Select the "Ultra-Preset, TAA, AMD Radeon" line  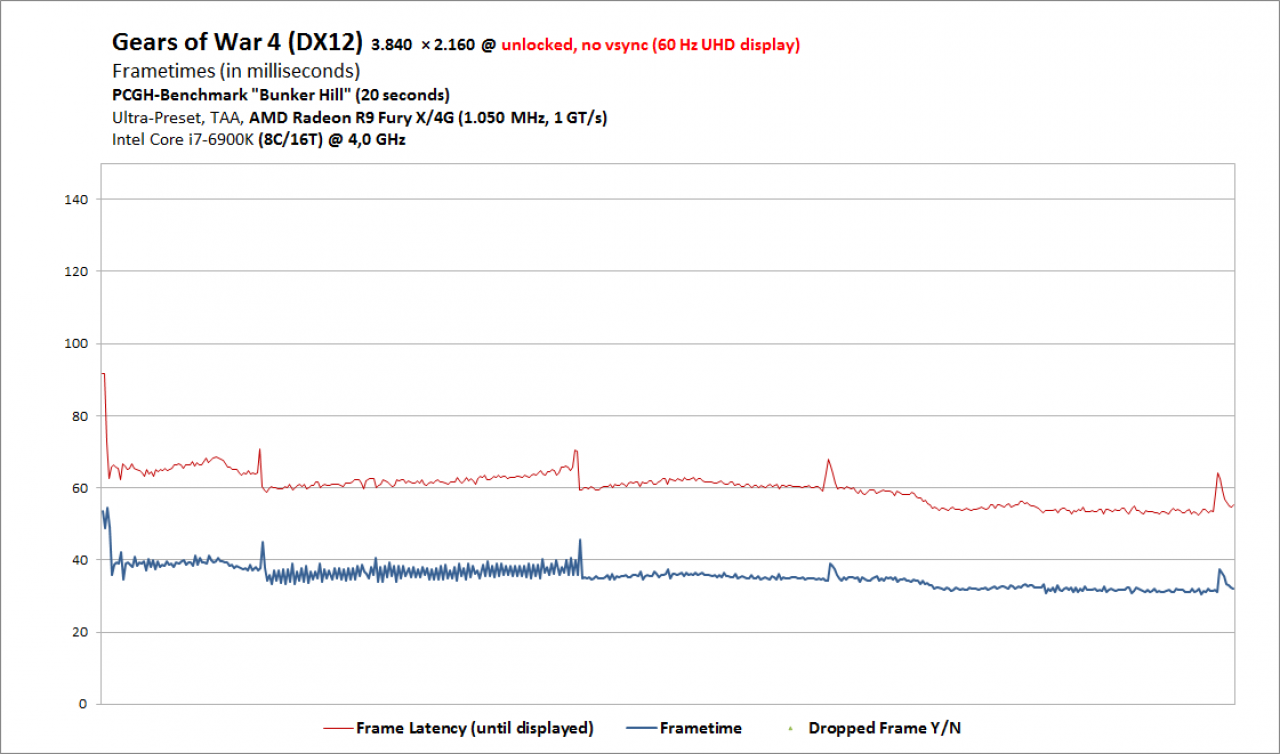[360, 117]
